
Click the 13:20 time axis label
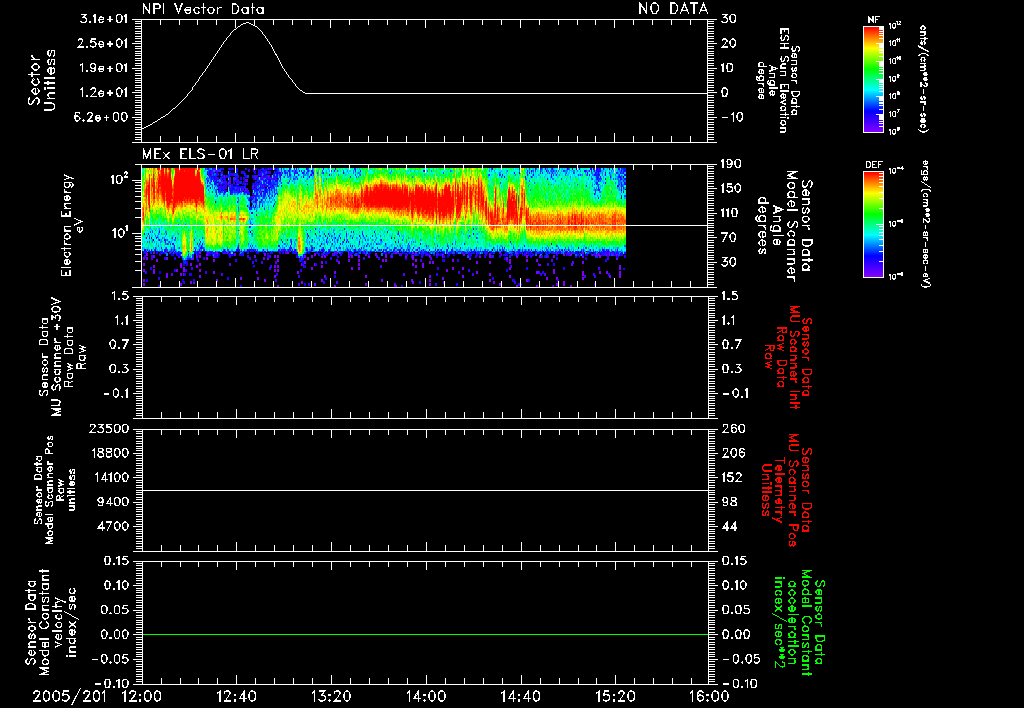point(331,696)
